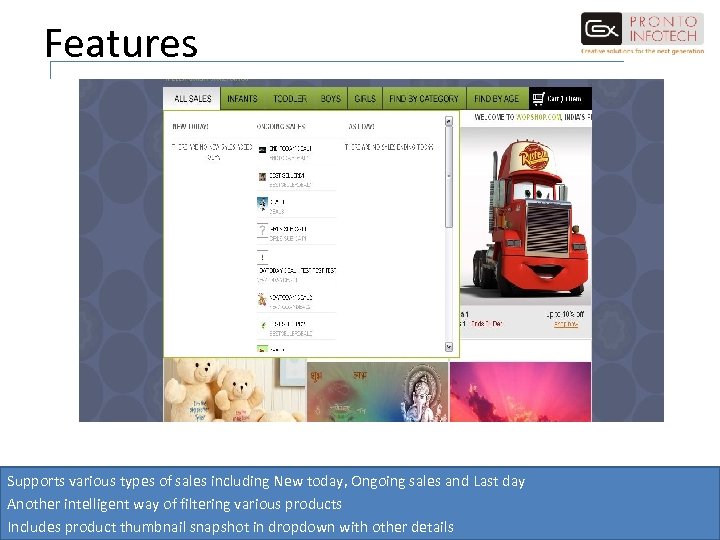Click the exclamation-mark placeholder sale thumbnail
This screenshot has width=720, height=540.
point(262,257)
